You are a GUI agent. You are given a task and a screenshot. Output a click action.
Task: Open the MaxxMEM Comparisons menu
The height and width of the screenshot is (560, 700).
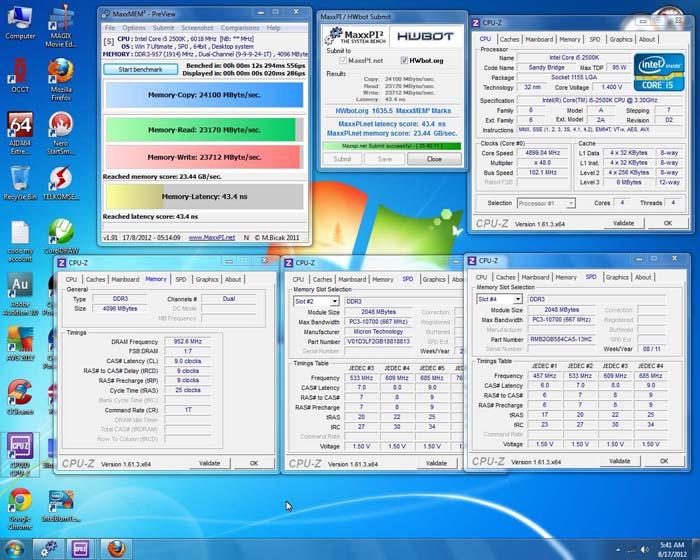(240, 28)
